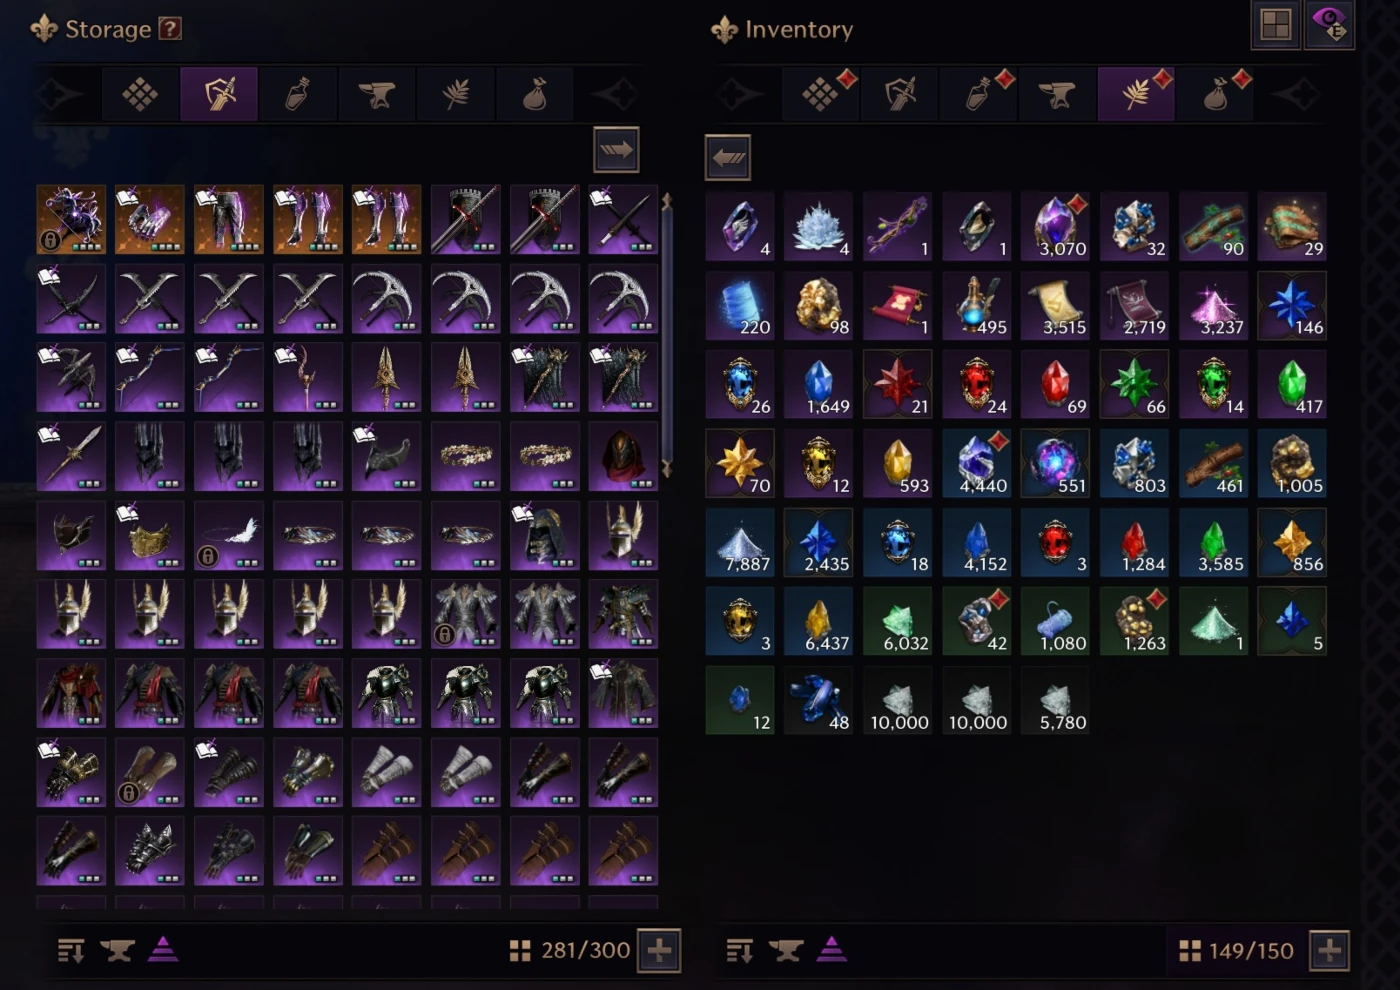Open the Storage potion consumables tab
Screen dimensions: 1400x990
pos(298,94)
